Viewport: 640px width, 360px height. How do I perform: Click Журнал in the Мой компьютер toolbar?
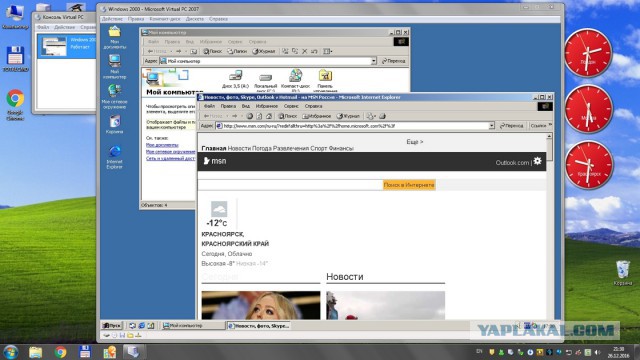[x=264, y=51]
